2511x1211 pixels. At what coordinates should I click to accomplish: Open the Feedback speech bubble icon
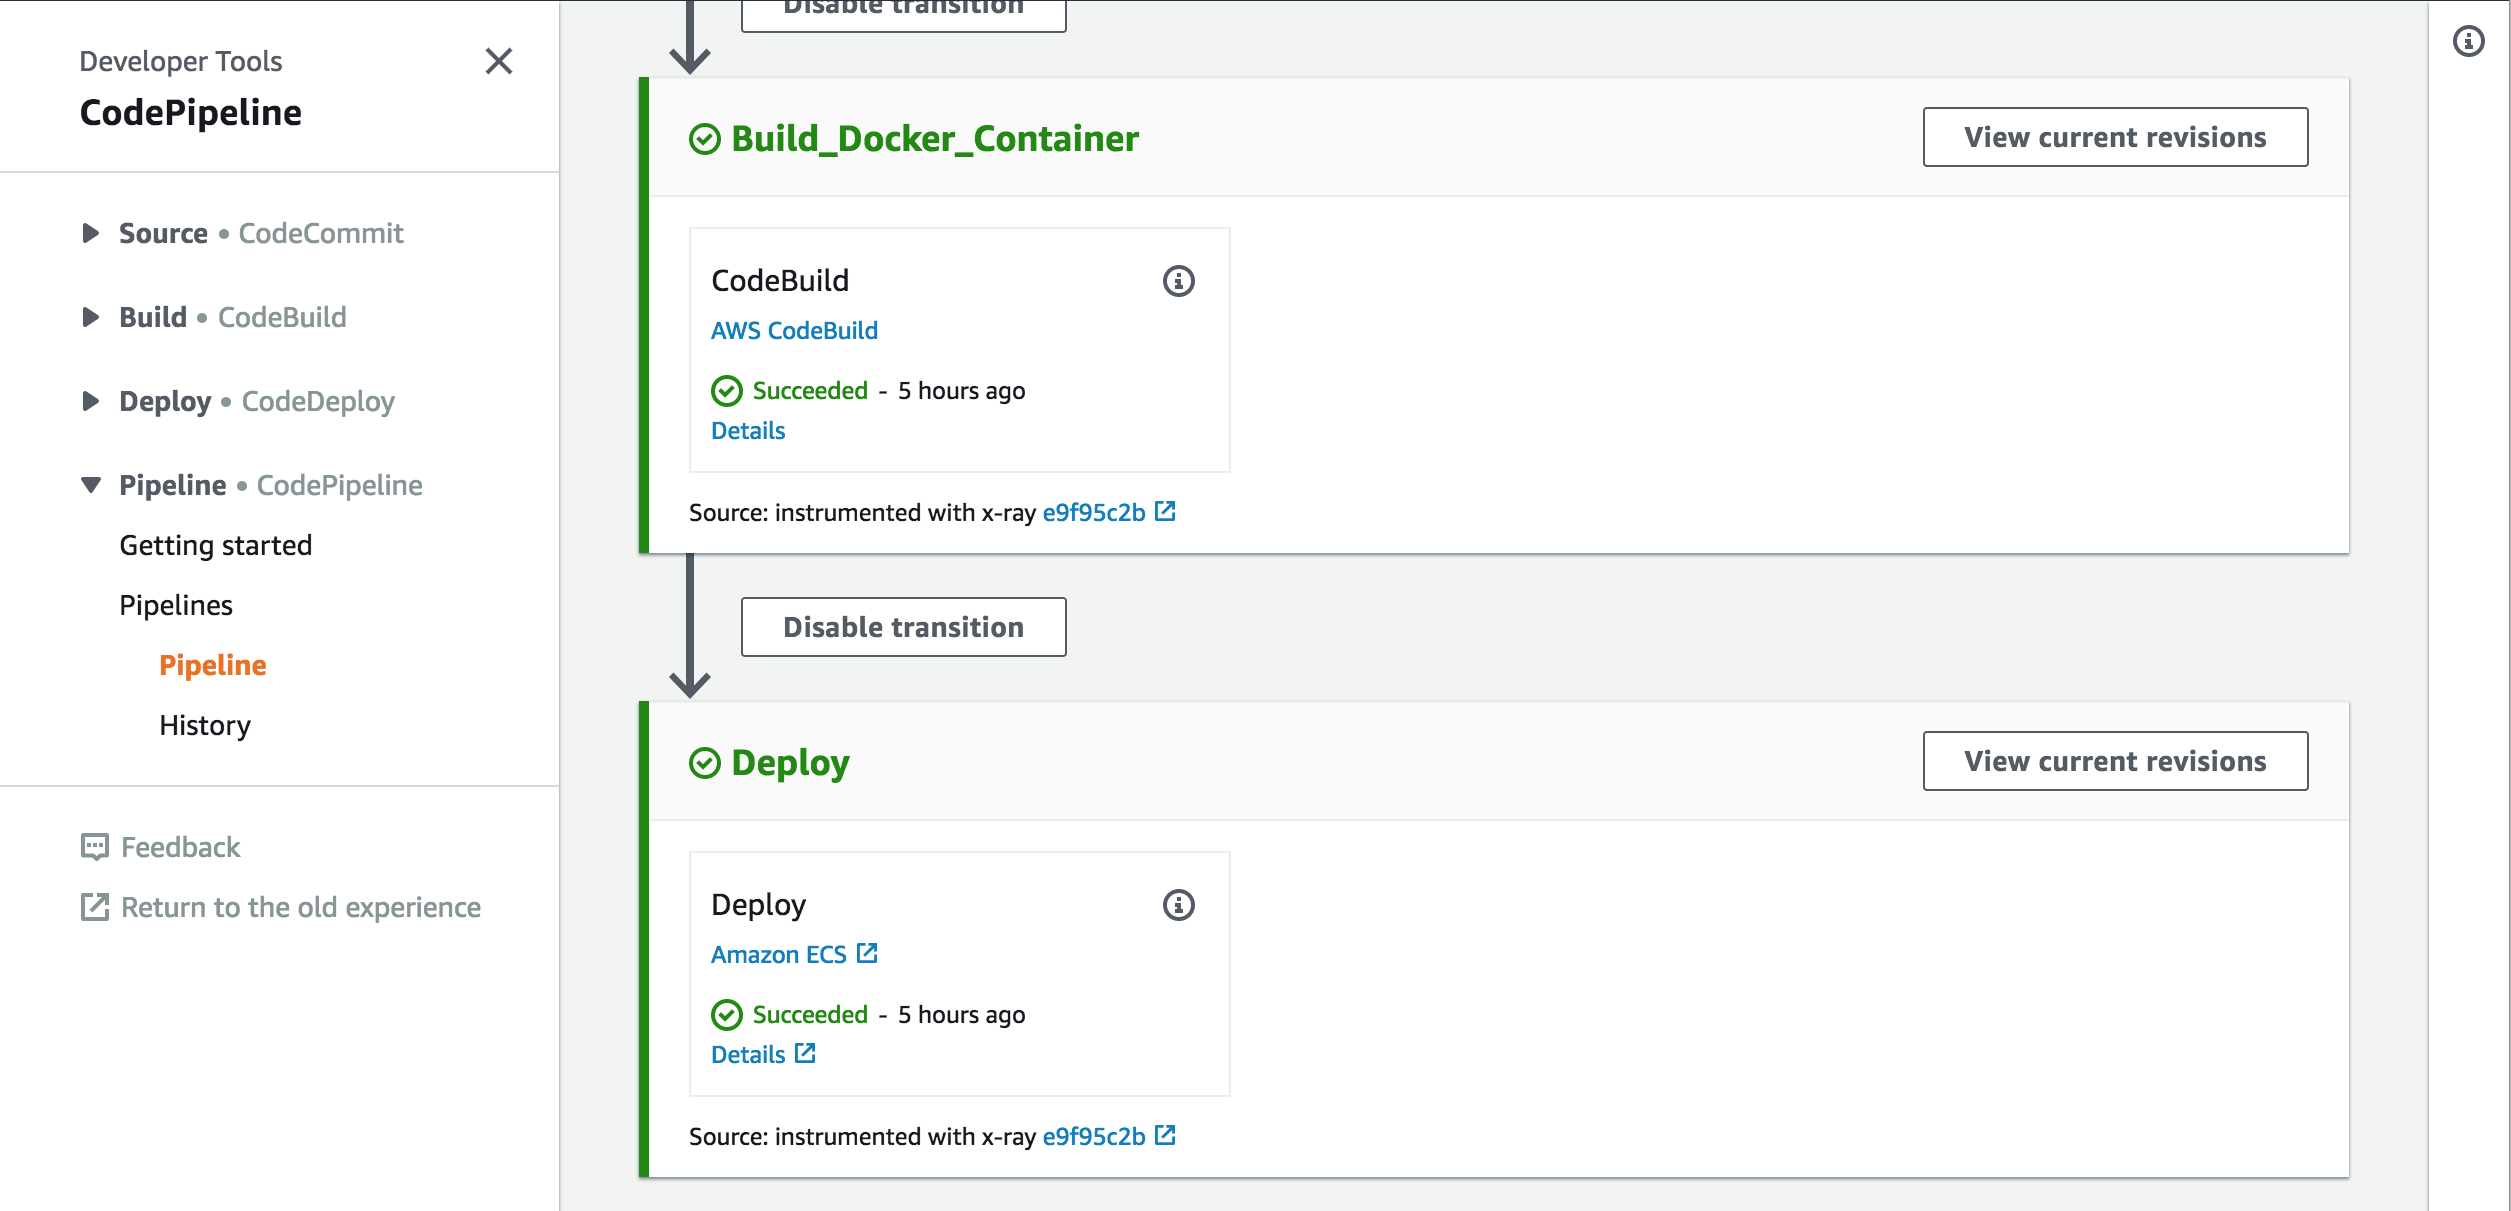(95, 847)
